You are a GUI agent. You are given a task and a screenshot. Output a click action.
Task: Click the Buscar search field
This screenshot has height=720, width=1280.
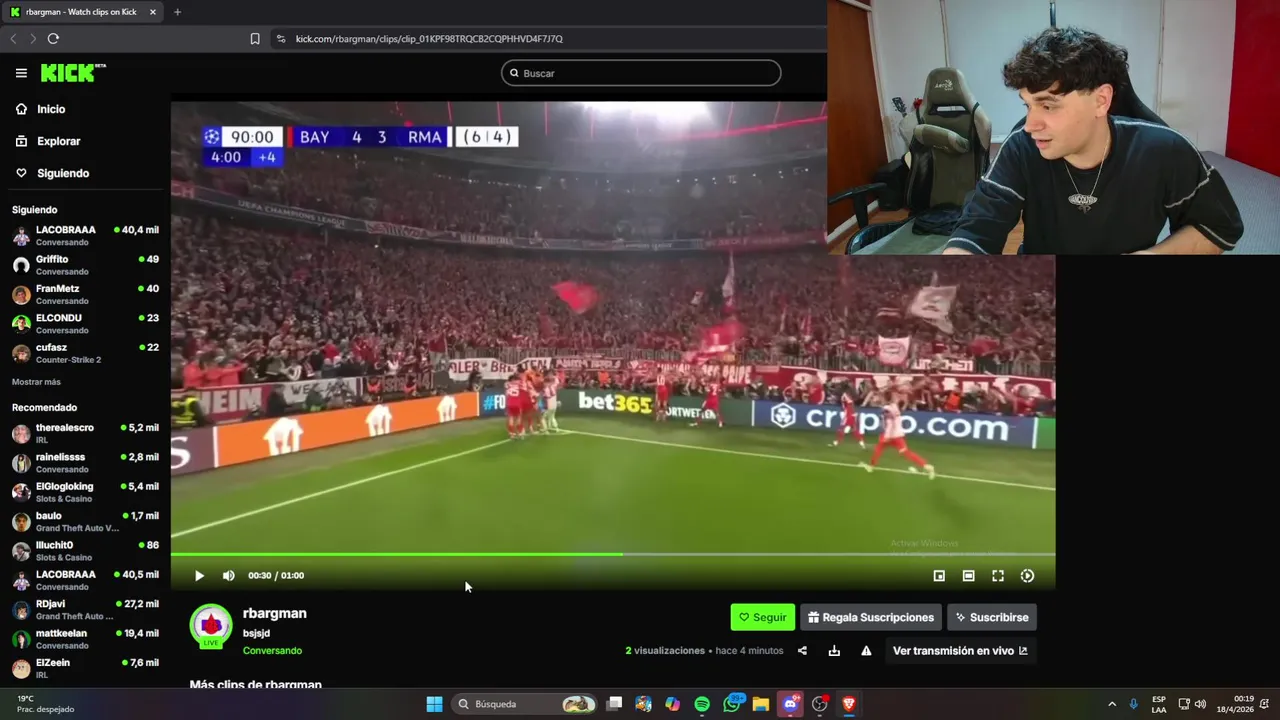point(641,73)
